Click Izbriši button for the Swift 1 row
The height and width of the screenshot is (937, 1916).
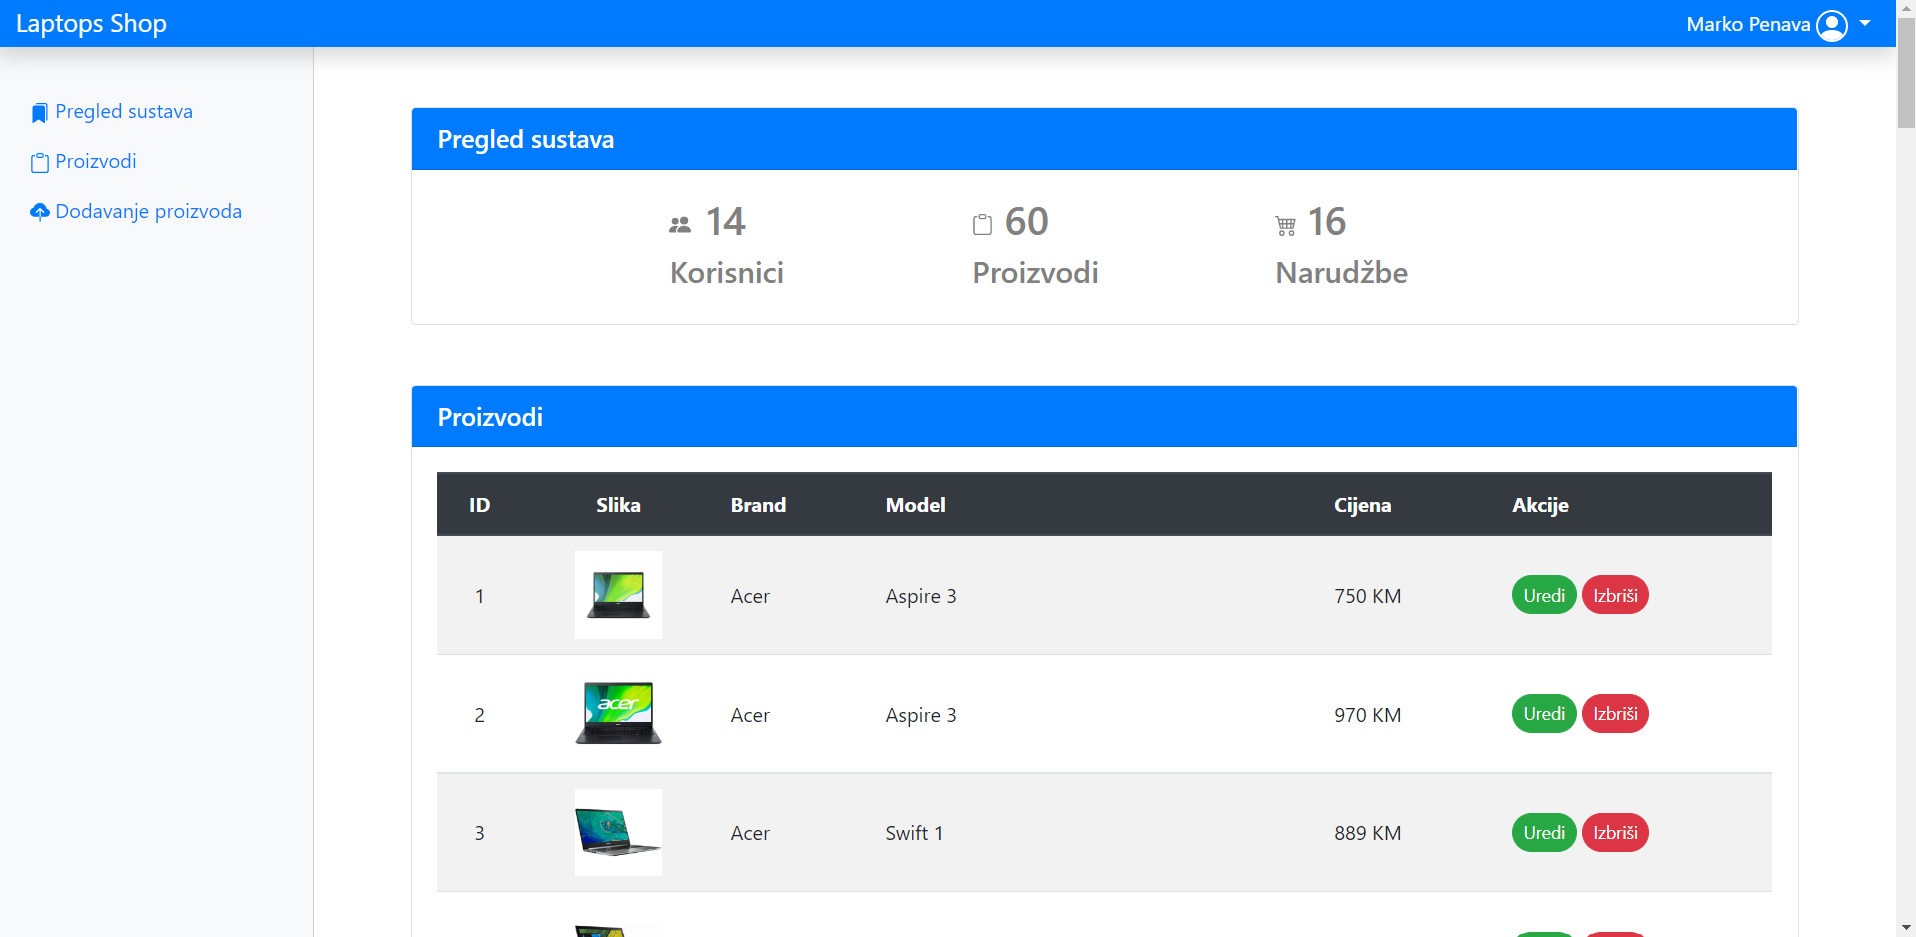1614,832
